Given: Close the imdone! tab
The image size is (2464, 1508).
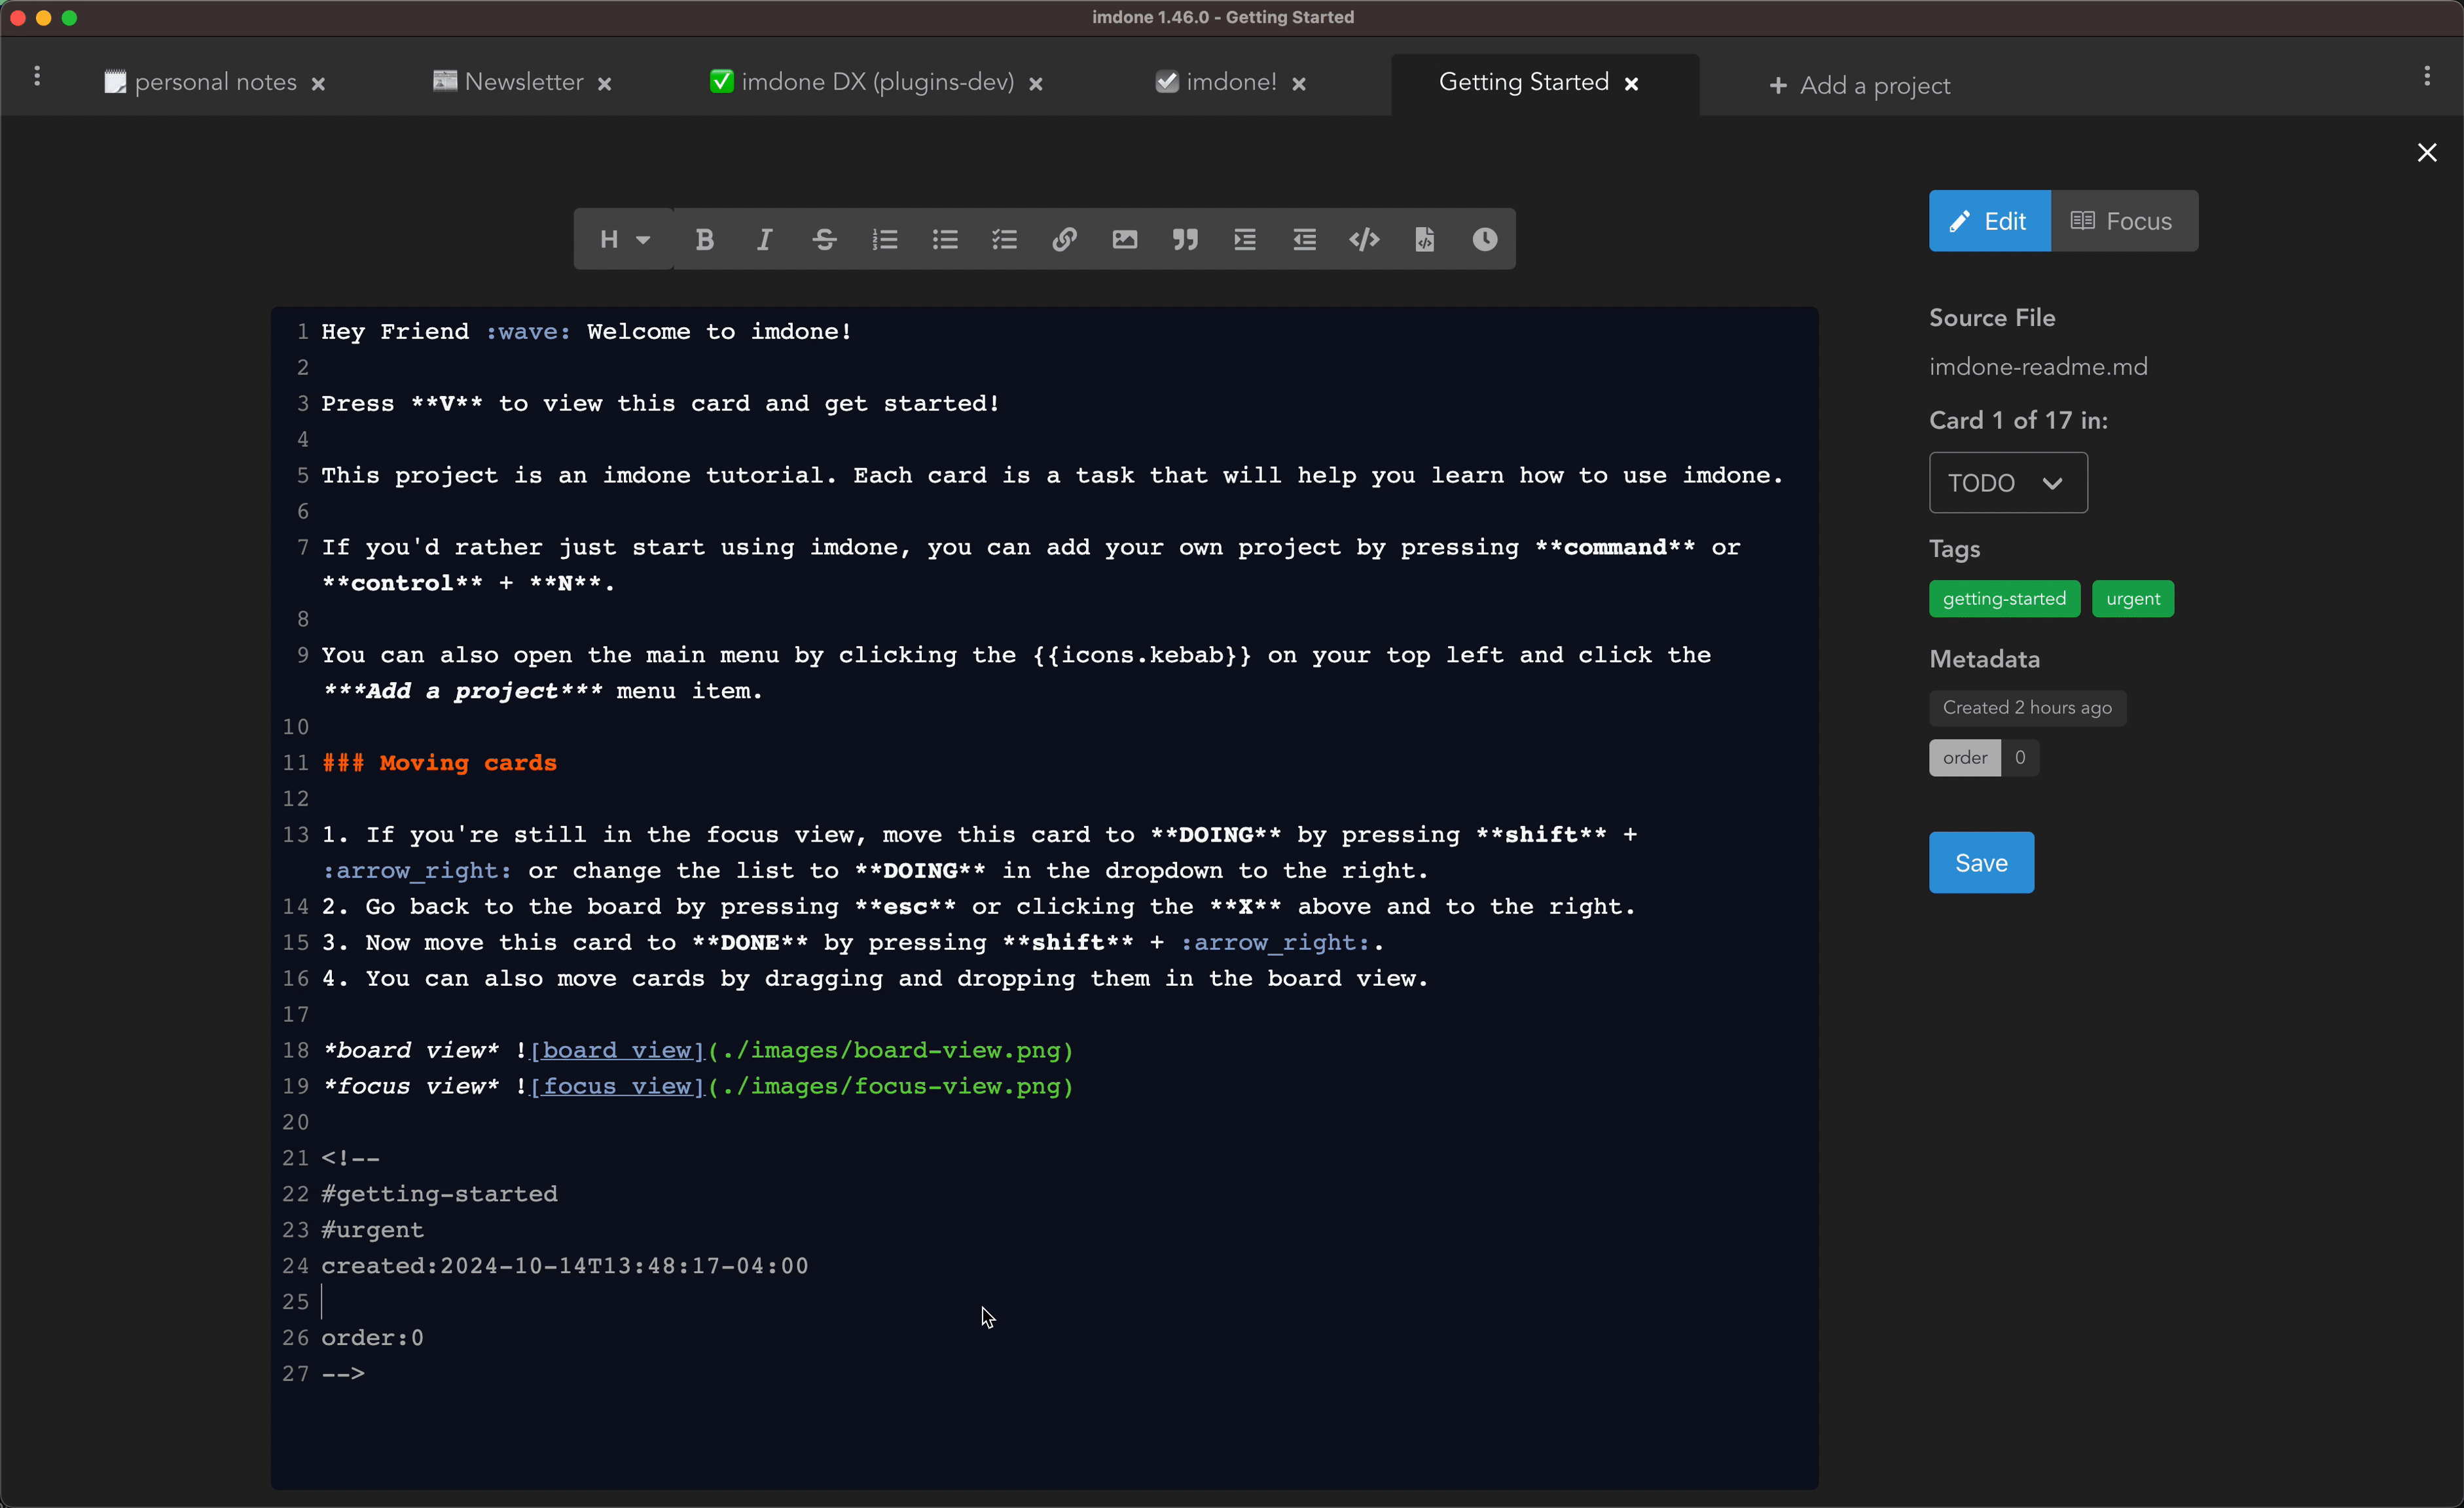Looking at the screenshot, I should (1299, 84).
